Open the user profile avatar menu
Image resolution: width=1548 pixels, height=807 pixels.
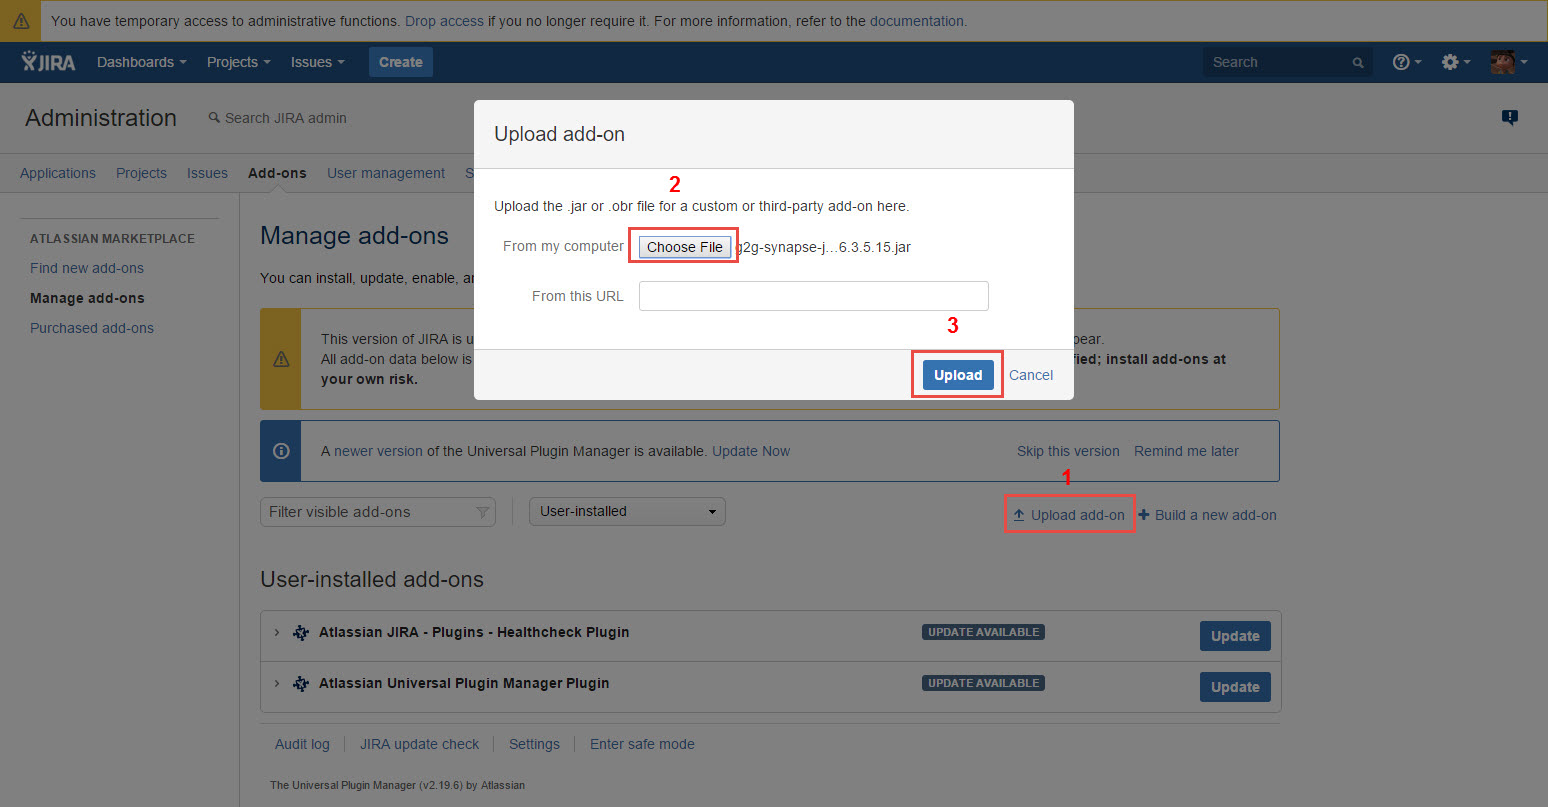[x=1508, y=62]
